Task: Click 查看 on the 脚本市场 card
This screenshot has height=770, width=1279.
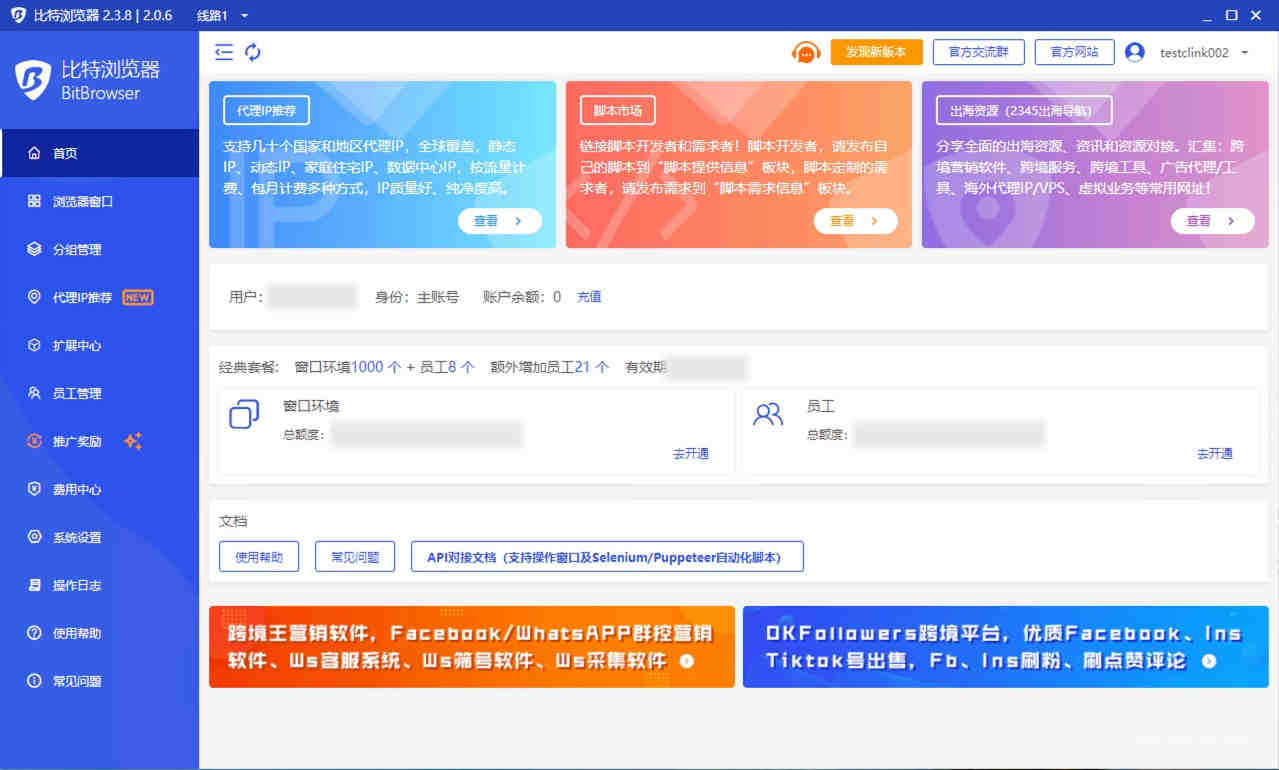Action: (856, 221)
